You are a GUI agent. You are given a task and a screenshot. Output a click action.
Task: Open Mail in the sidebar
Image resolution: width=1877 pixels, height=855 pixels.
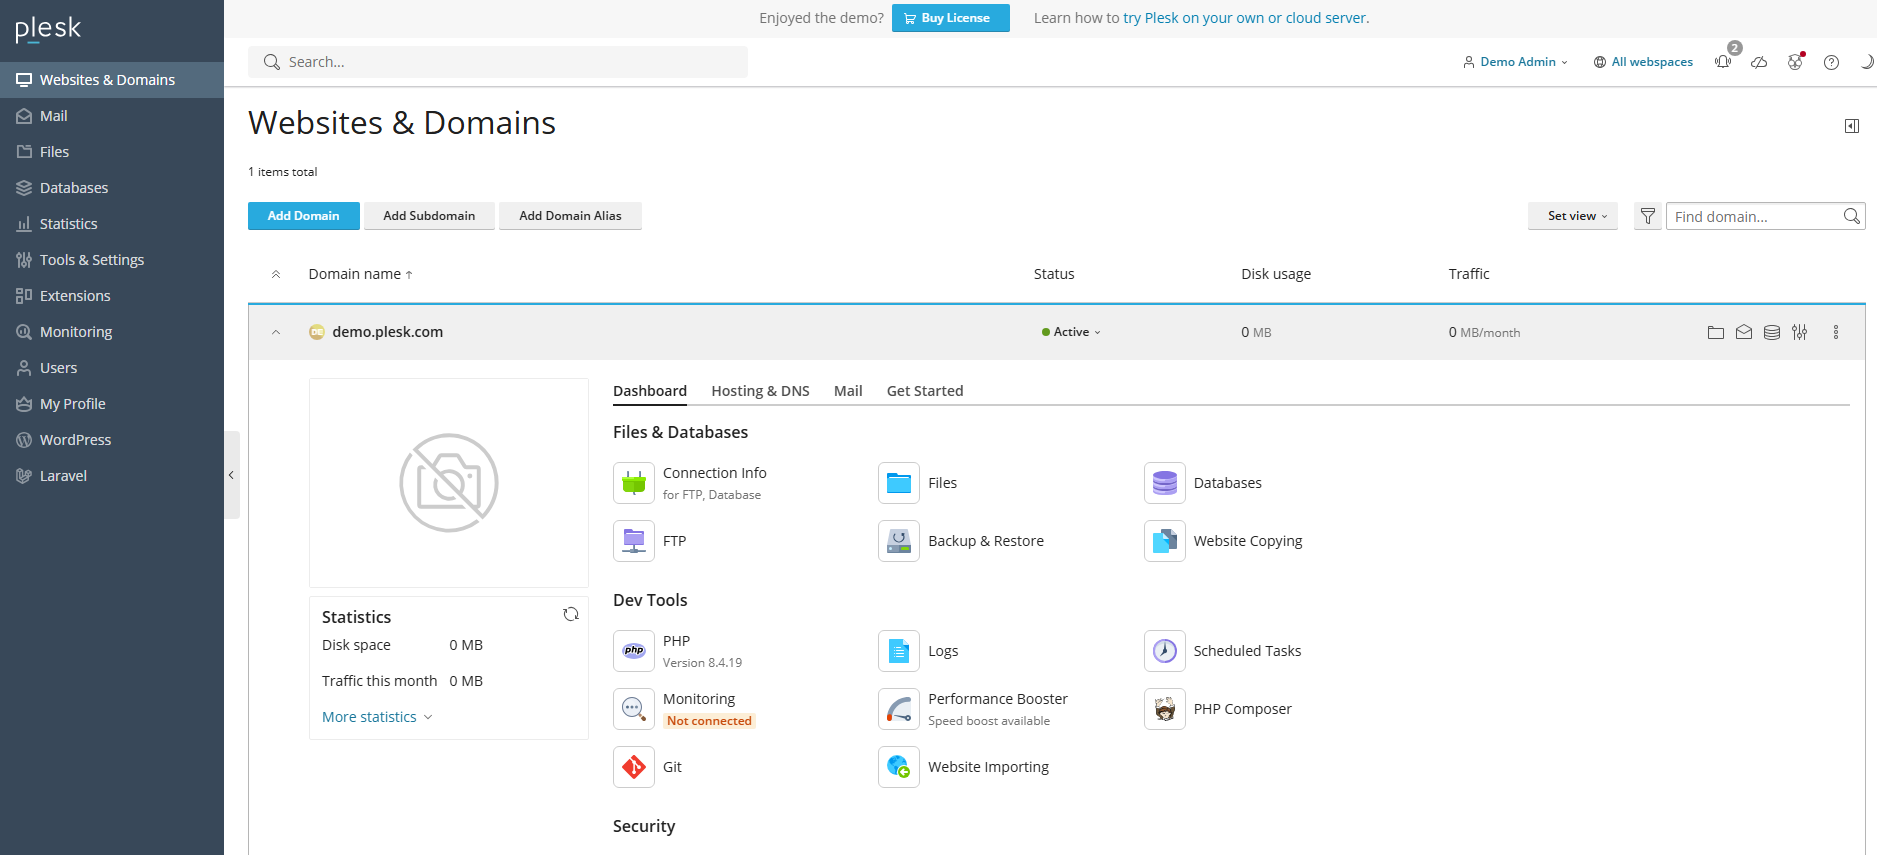point(112,116)
